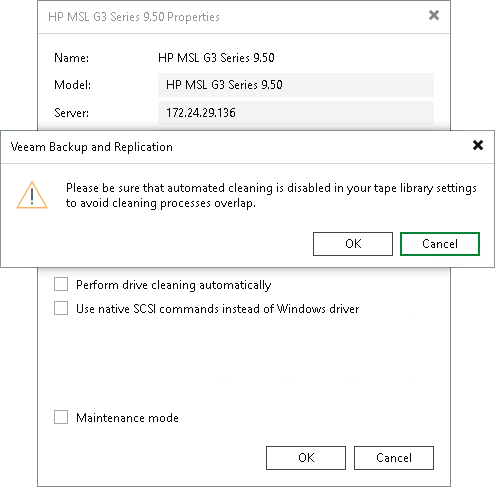Toggle the Maintenance mode checkbox
The width and height of the screenshot is (495, 487).
[61, 417]
